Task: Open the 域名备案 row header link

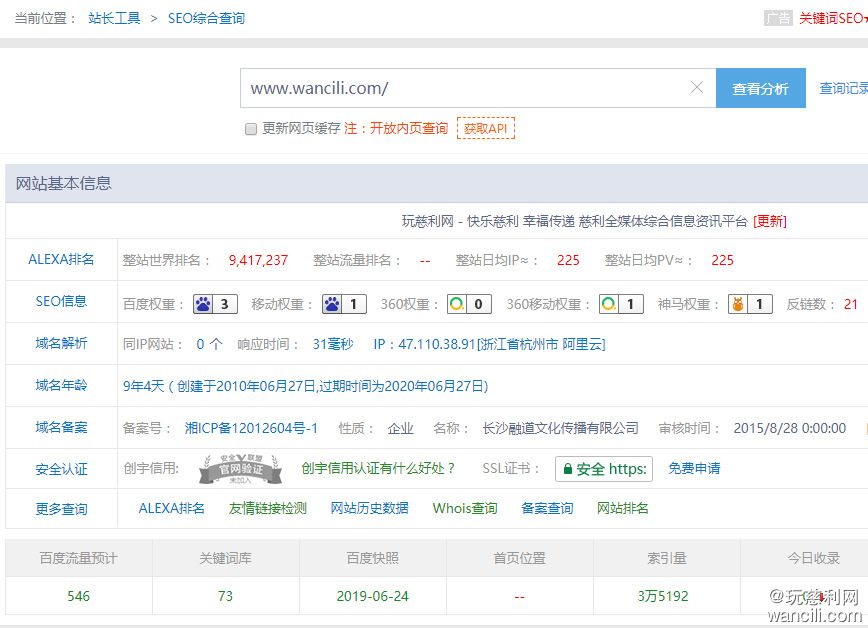Action: coord(61,428)
